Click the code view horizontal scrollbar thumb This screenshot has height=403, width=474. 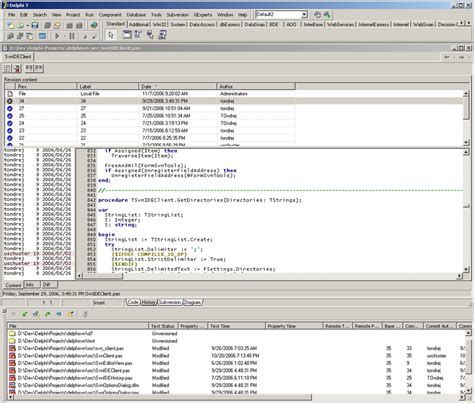103,276
